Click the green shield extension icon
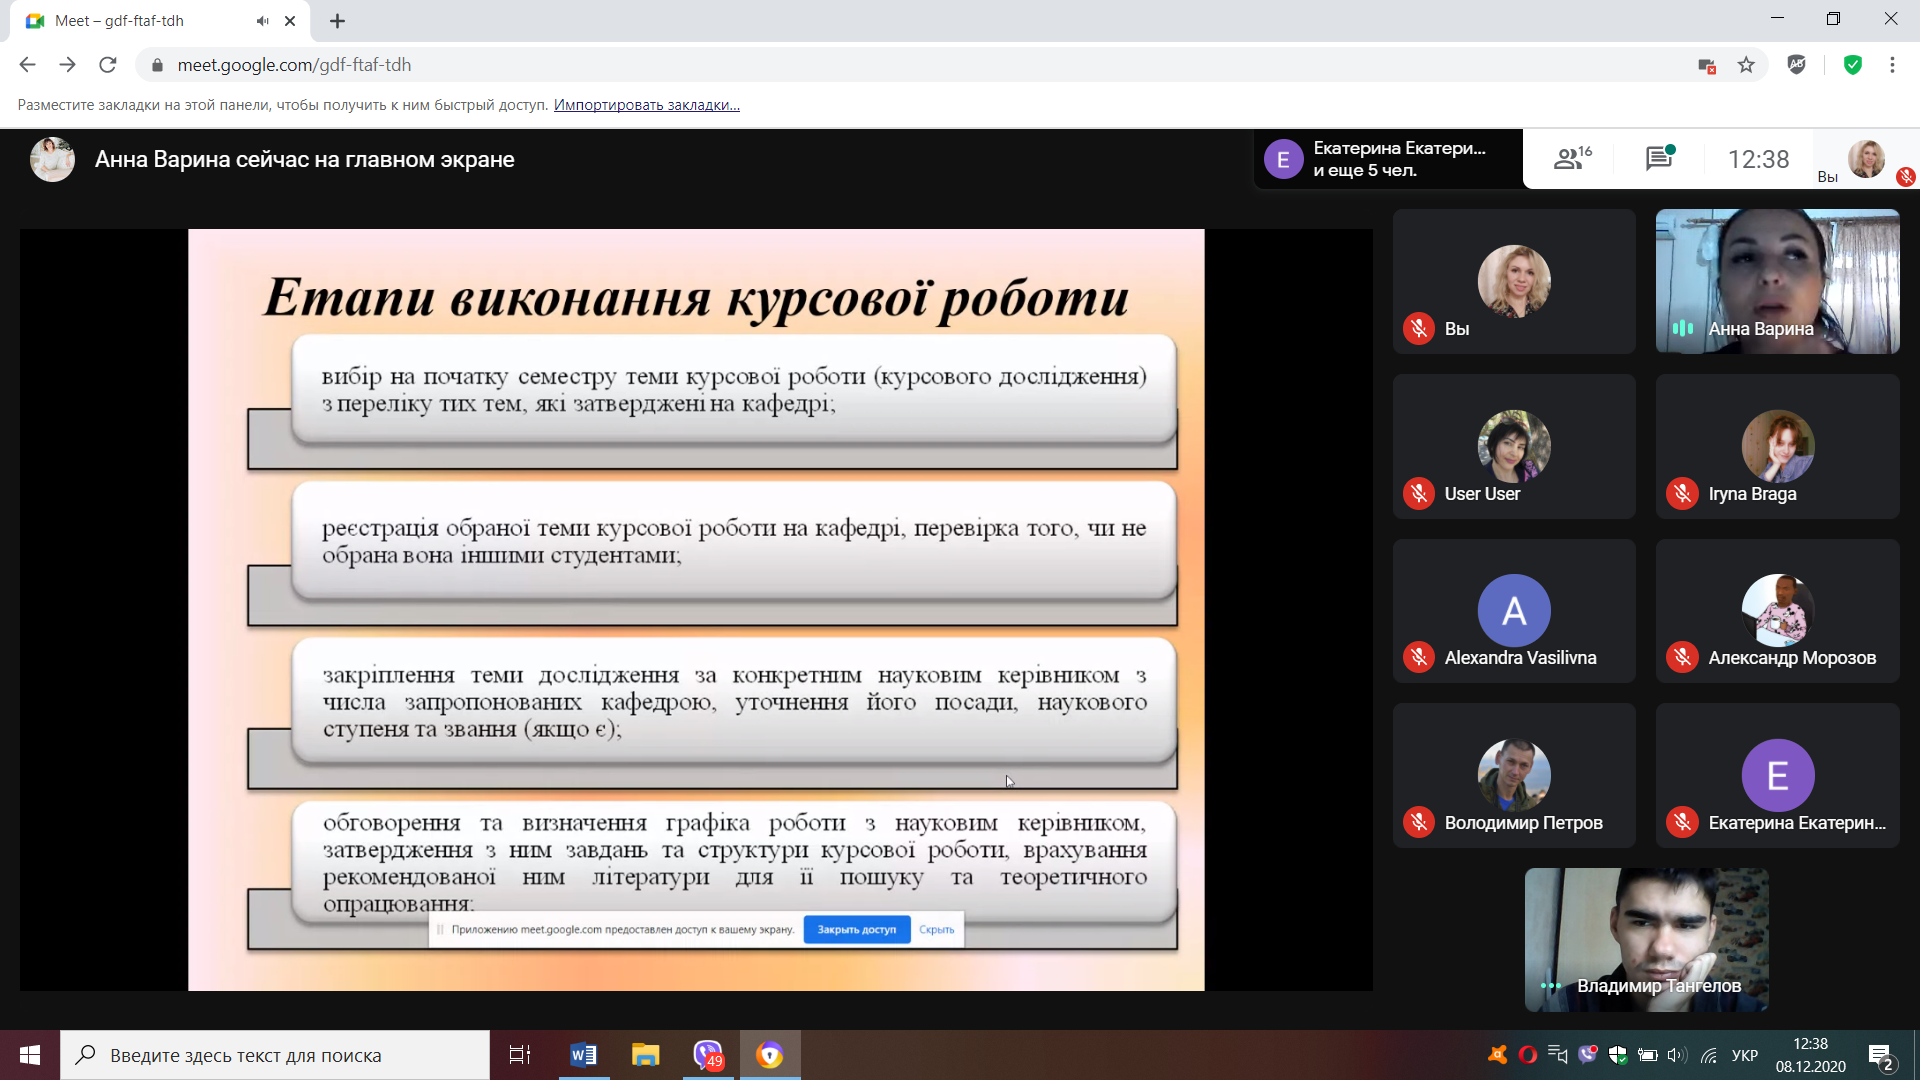This screenshot has height=1080, width=1920. [x=1853, y=65]
